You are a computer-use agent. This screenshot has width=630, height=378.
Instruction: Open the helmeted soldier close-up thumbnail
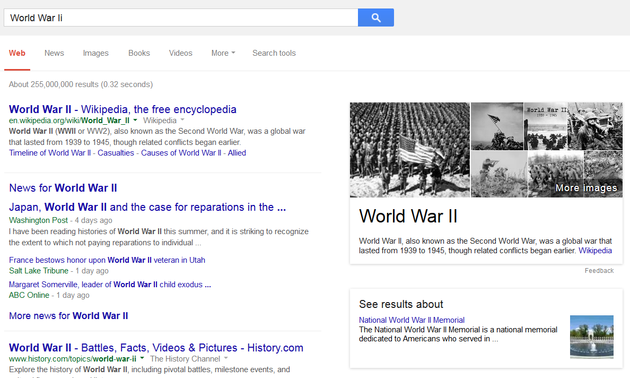pyautogui.click(x=595, y=126)
